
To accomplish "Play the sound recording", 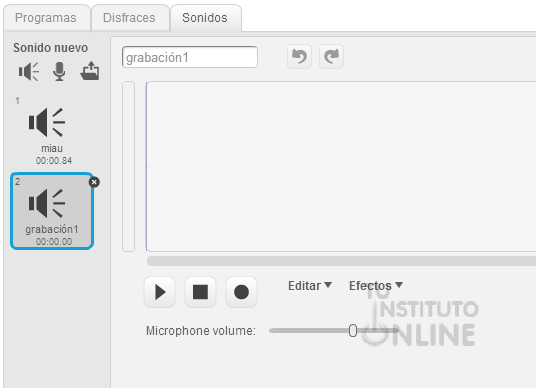I will click(x=160, y=292).
